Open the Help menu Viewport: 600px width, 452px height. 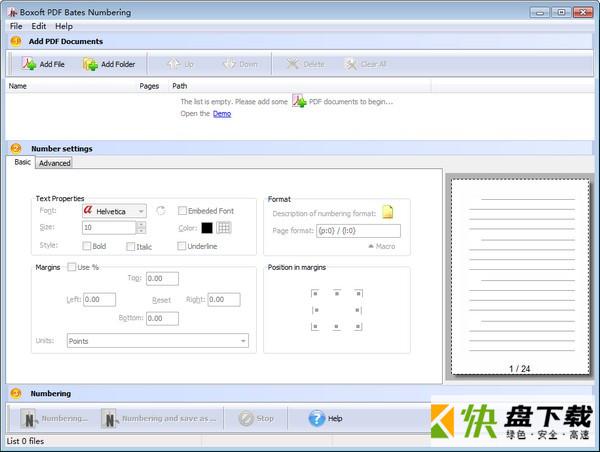coord(64,26)
